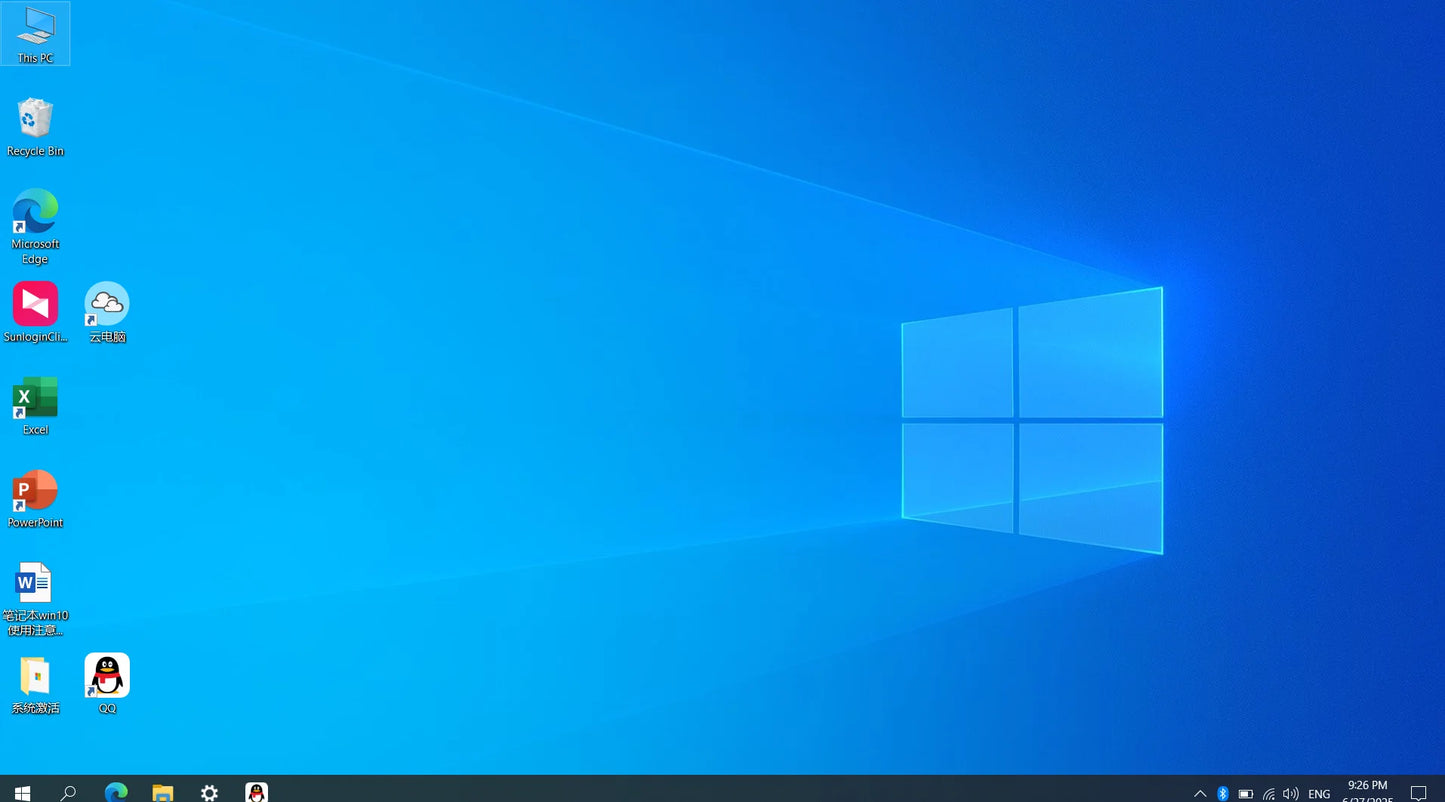This screenshot has height=802, width=1445.
Task: Open Wi-Fi network list from the tray
Action: coord(1268,793)
